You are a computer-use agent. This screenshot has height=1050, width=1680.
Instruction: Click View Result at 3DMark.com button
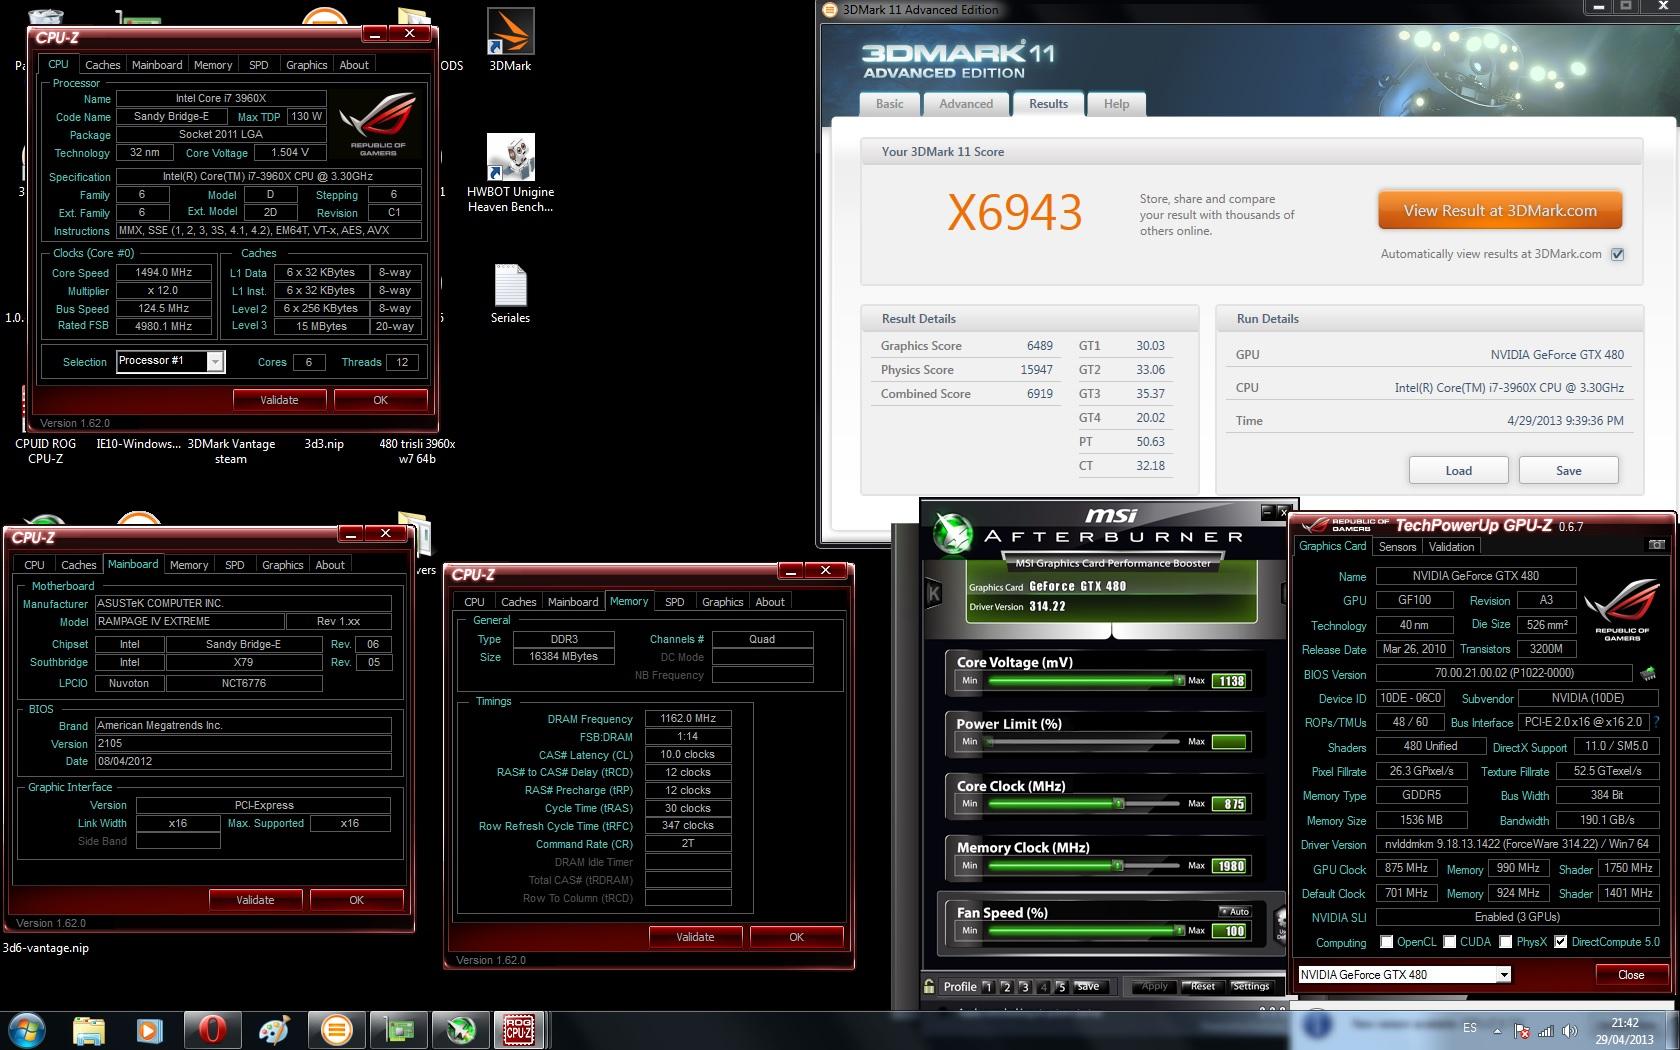1500,211
